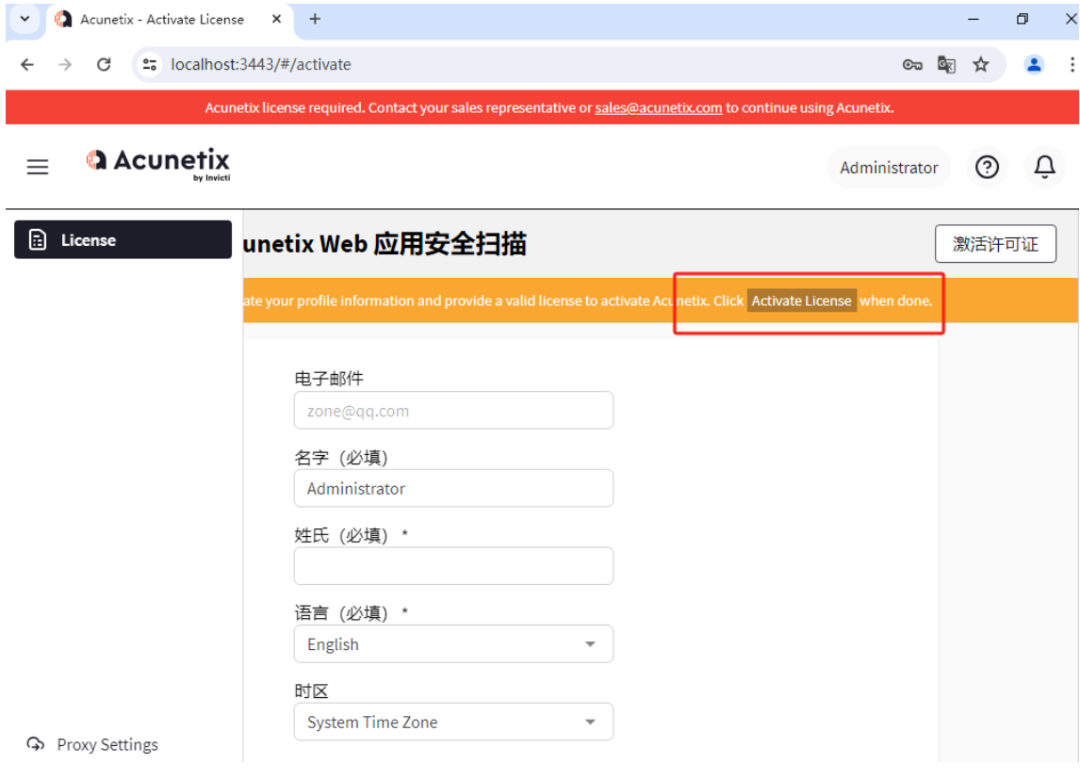Focus the 名字 field containing Administrator

tap(453, 489)
